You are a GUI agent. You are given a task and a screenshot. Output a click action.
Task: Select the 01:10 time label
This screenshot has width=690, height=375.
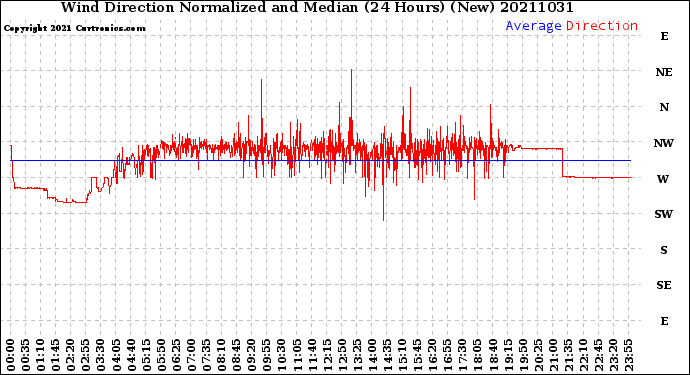pos(41,355)
